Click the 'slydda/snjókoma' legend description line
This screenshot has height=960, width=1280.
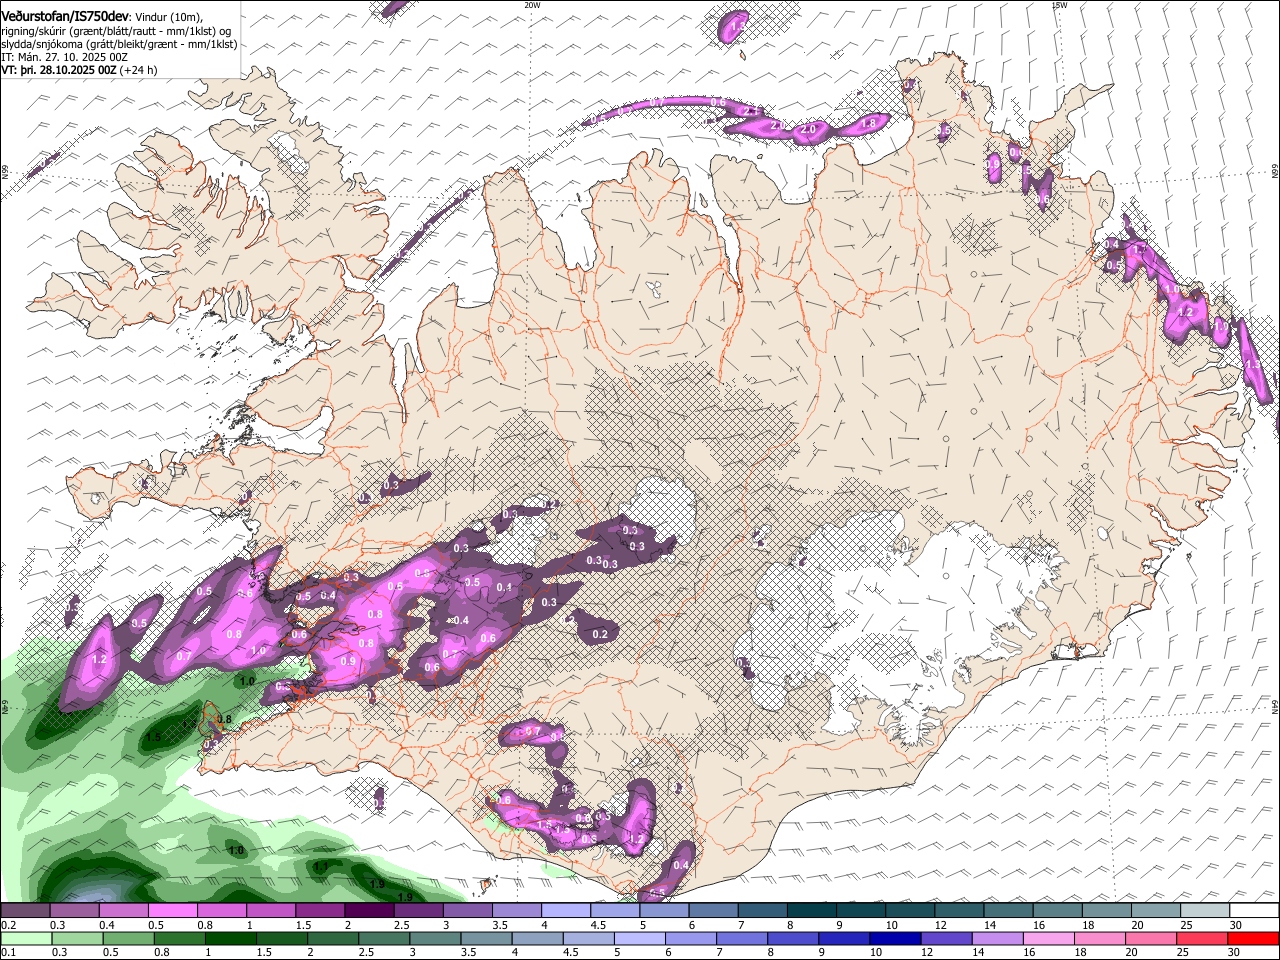pos(119,44)
